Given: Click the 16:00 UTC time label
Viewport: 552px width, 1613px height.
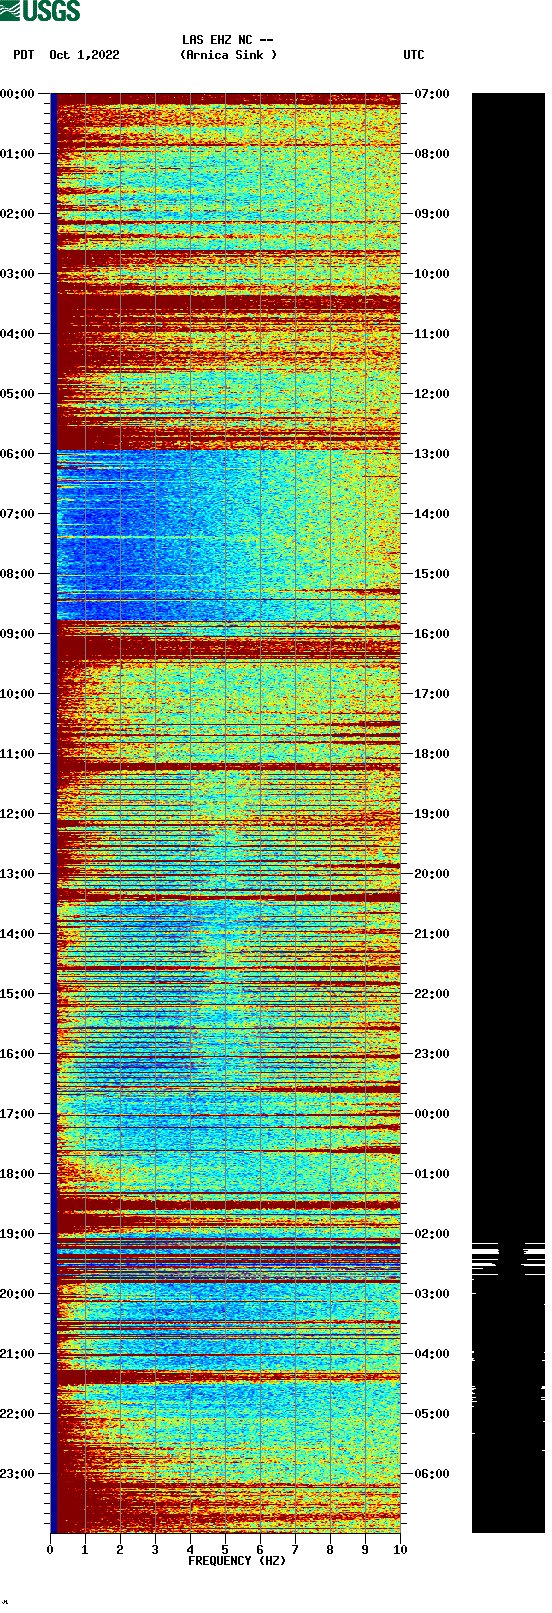Looking at the screenshot, I should click(x=432, y=634).
